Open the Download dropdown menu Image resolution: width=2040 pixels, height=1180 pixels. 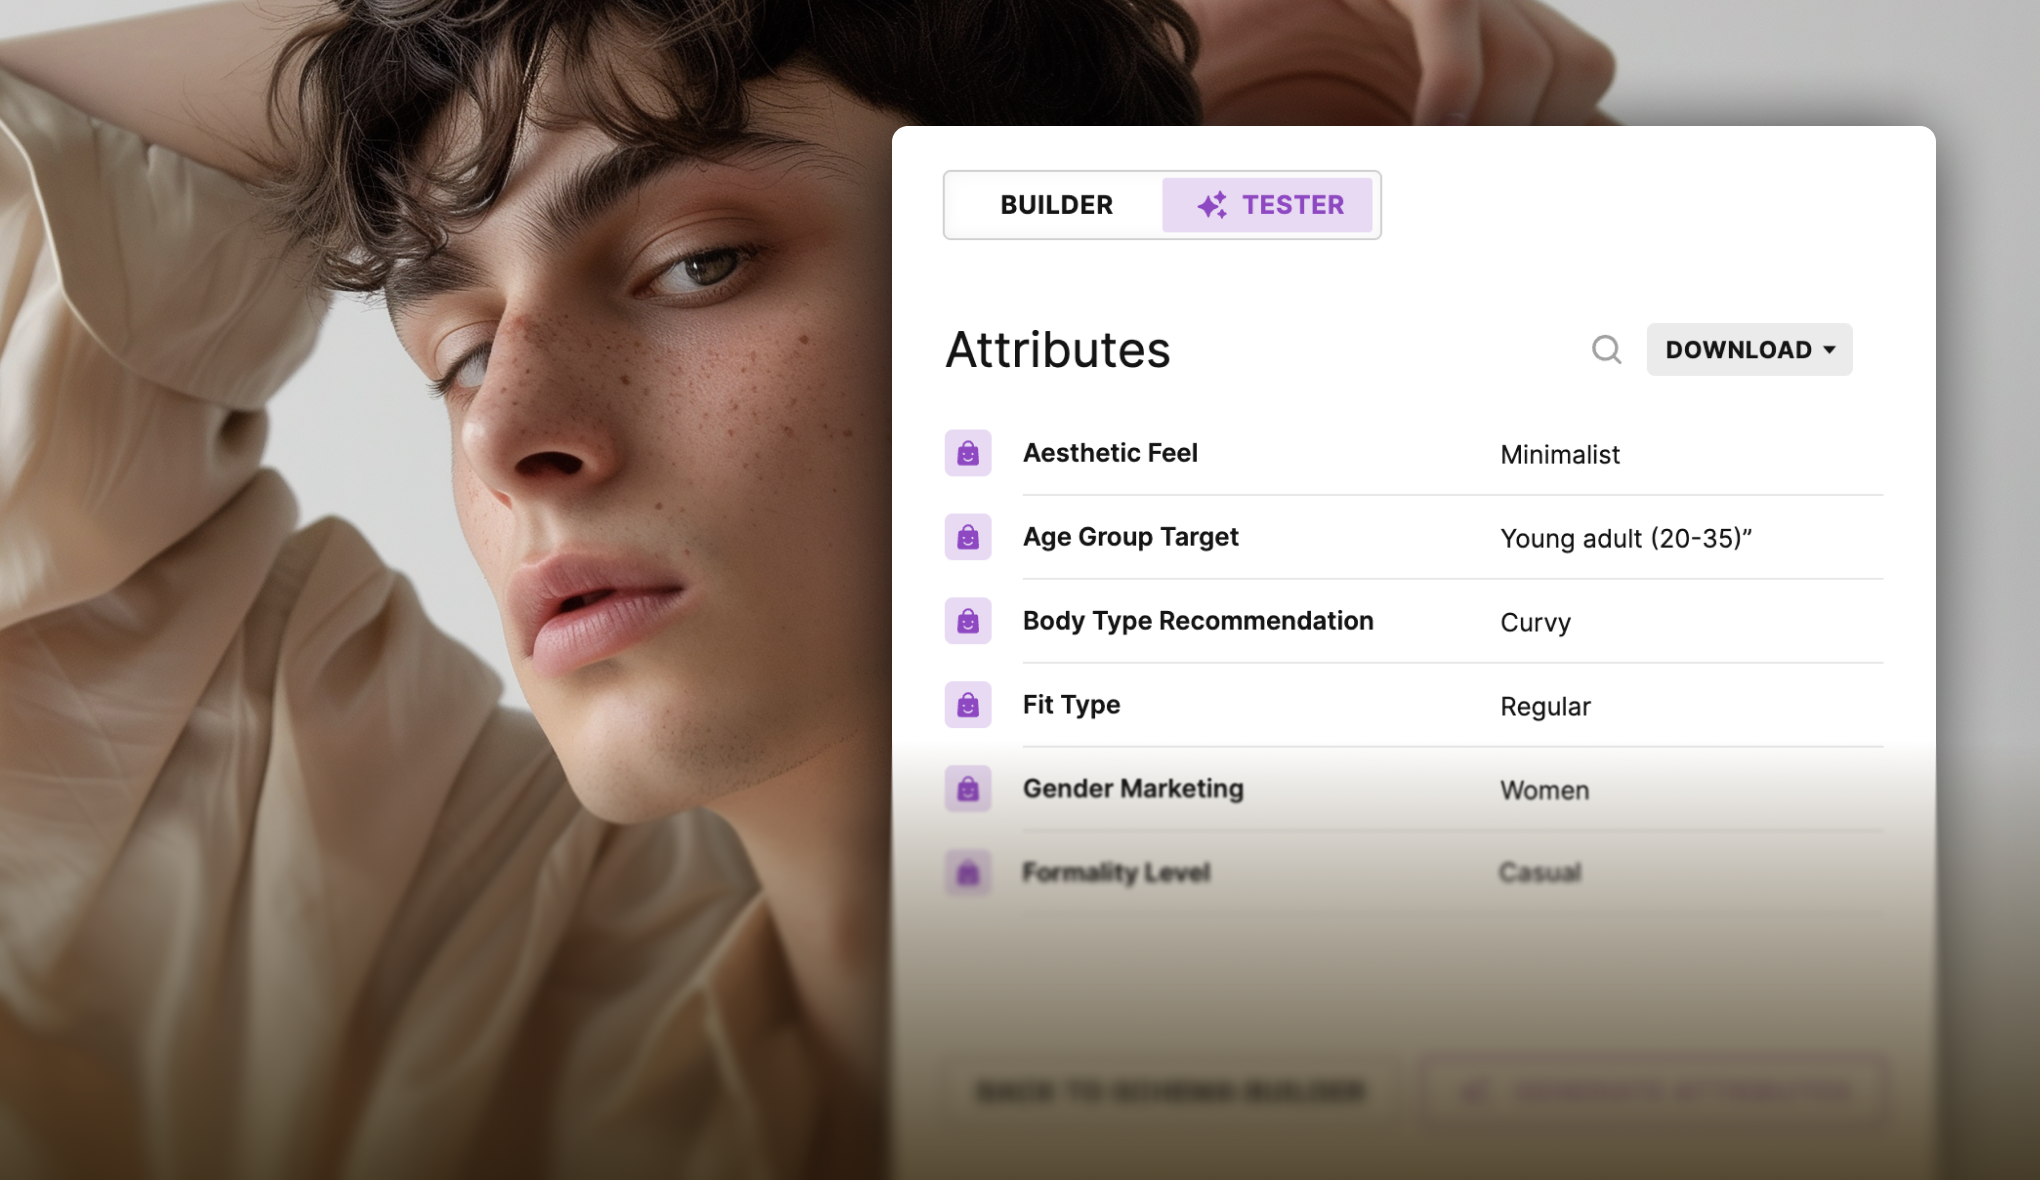1749,350
